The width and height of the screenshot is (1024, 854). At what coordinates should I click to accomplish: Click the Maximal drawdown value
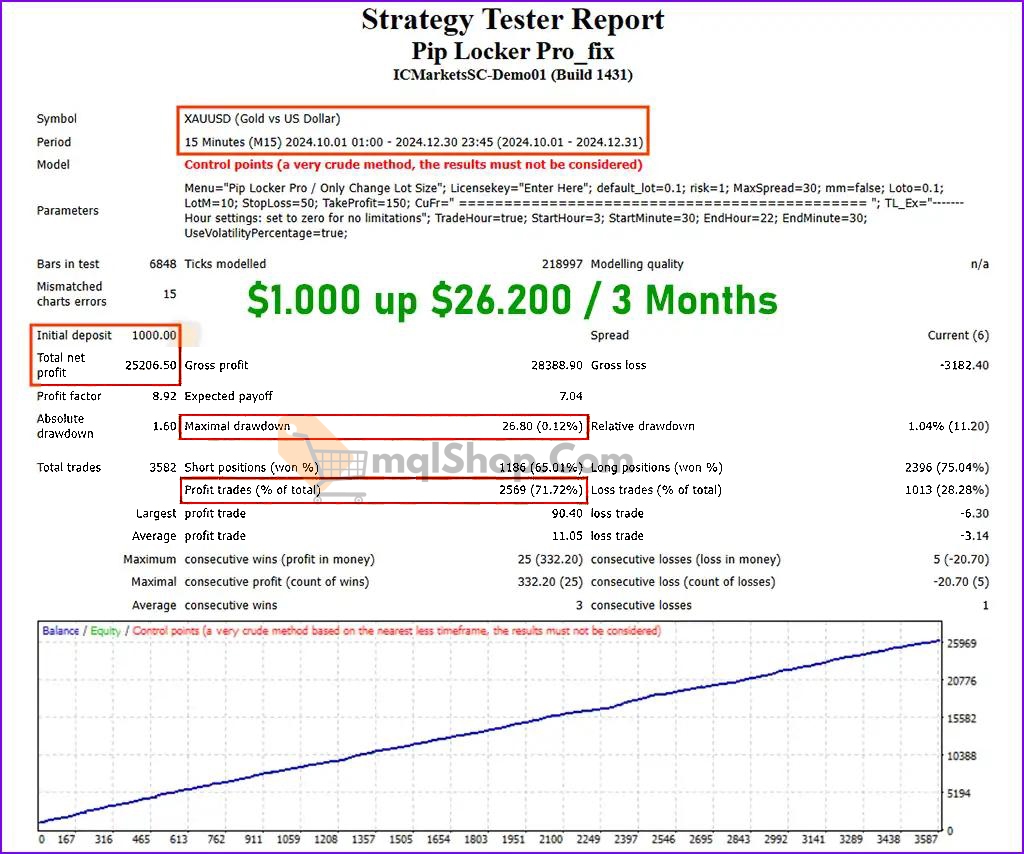[x=542, y=427]
